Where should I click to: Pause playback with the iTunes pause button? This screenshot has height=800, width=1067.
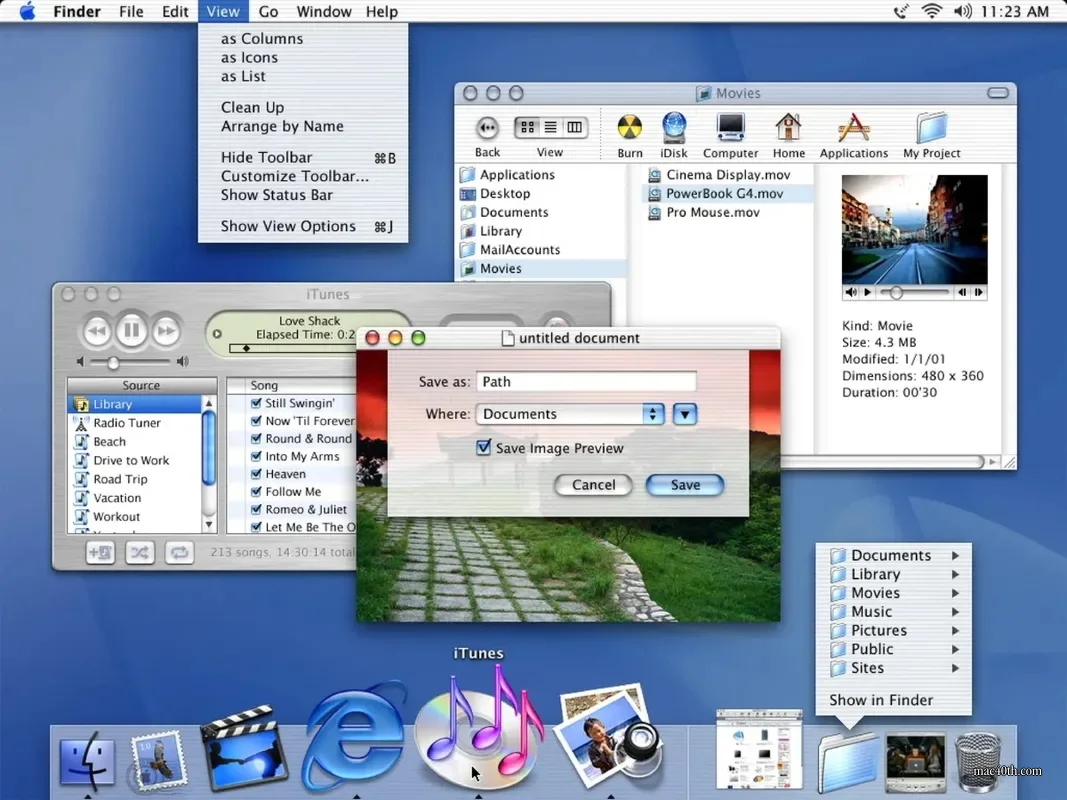[x=133, y=330]
